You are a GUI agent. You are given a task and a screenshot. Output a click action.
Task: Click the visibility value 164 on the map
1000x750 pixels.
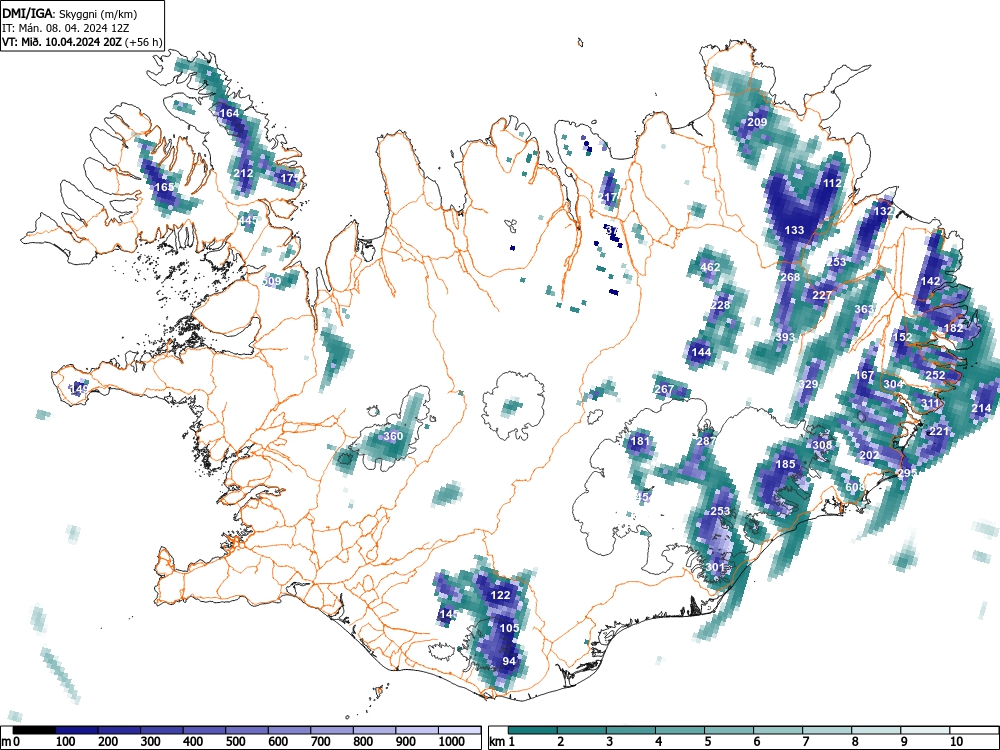click(x=229, y=113)
